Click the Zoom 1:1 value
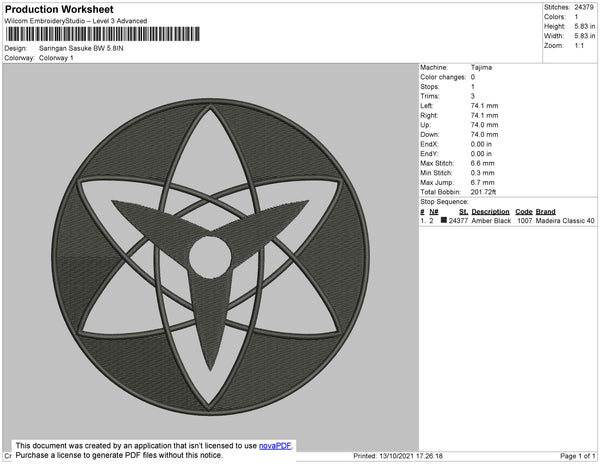The image size is (600, 464). click(579, 46)
